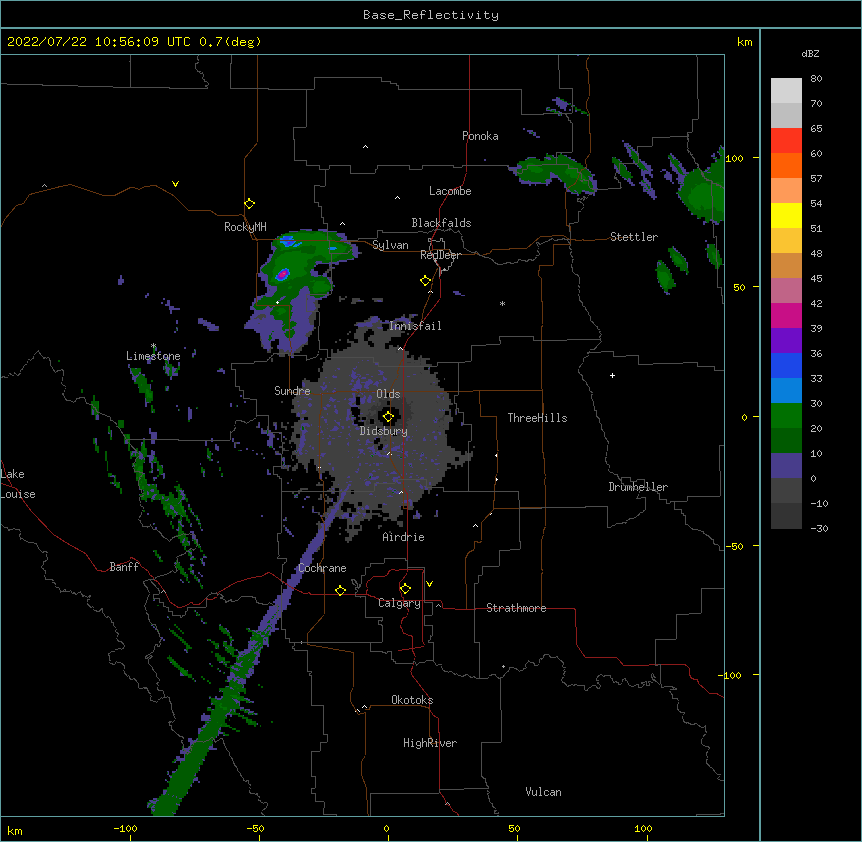Click the Stettler label

(634, 237)
